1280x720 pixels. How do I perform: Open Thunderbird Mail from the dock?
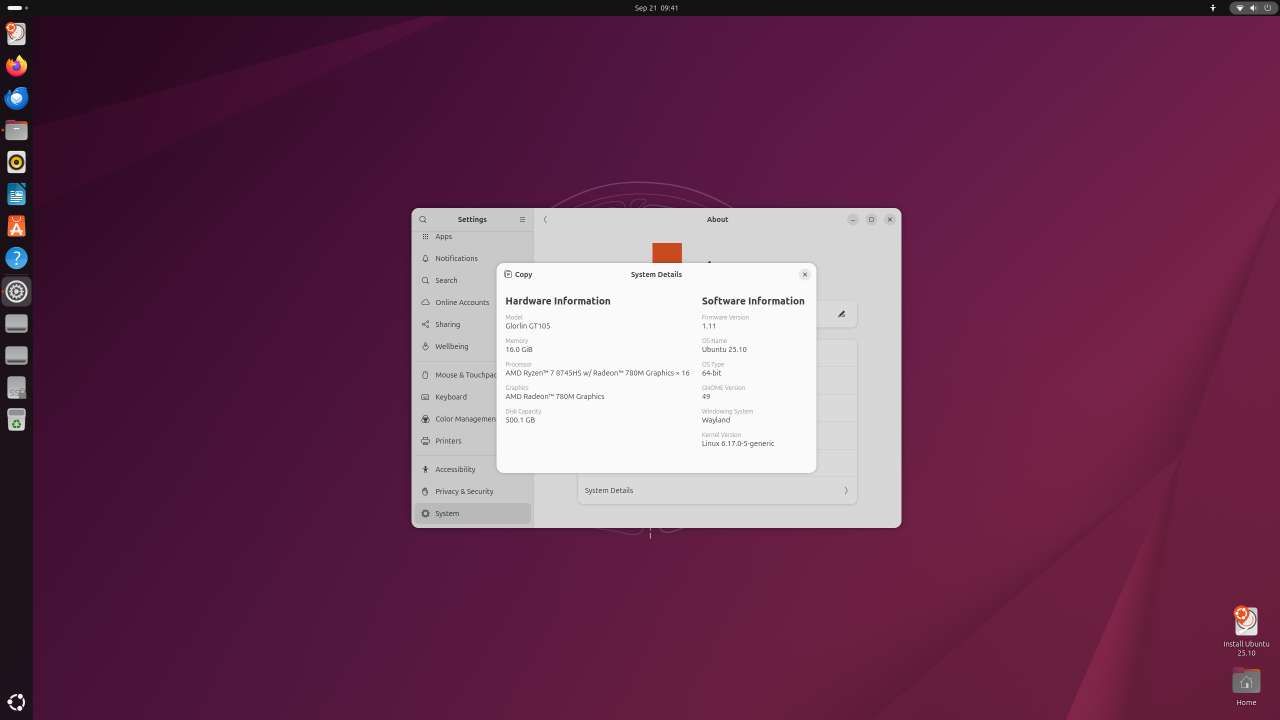point(16,98)
